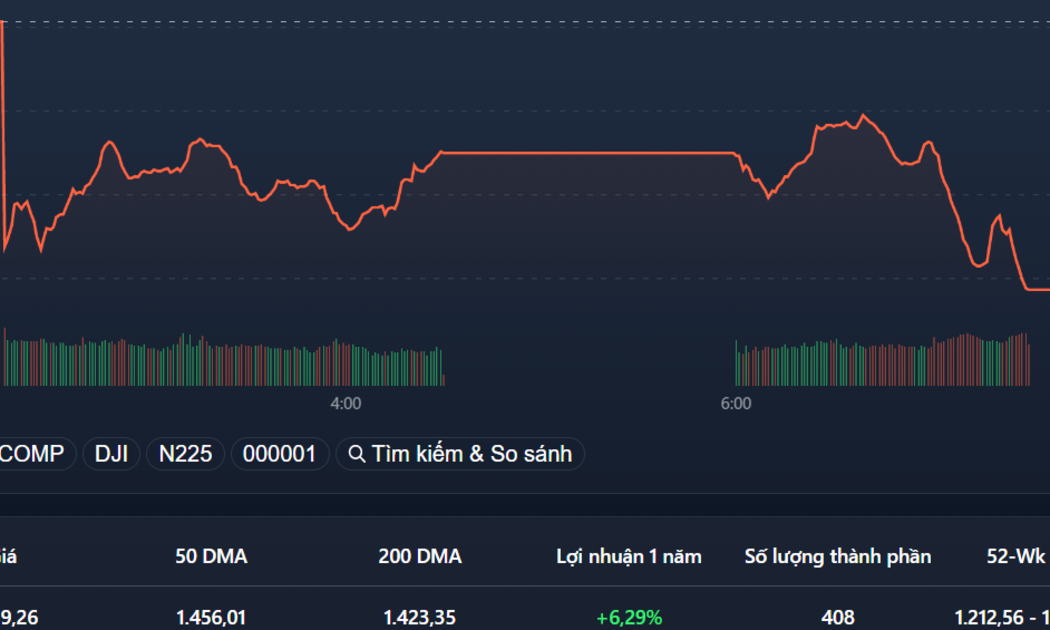Screen dimensions: 1050x630
Task: Add the 000001 index to comparison
Action: click(x=279, y=454)
